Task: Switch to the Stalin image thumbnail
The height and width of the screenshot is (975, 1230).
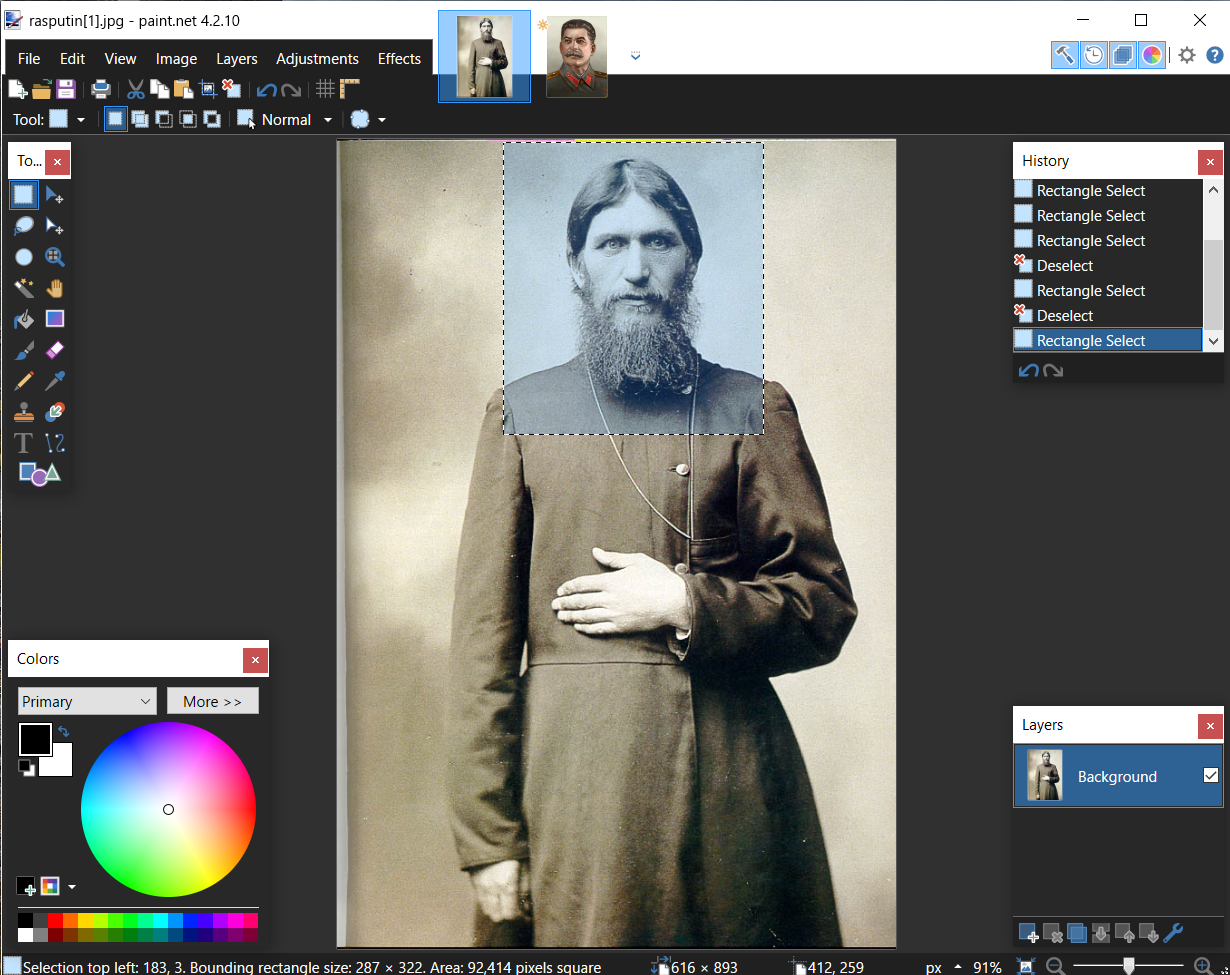Action: click(x=576, y=57)
